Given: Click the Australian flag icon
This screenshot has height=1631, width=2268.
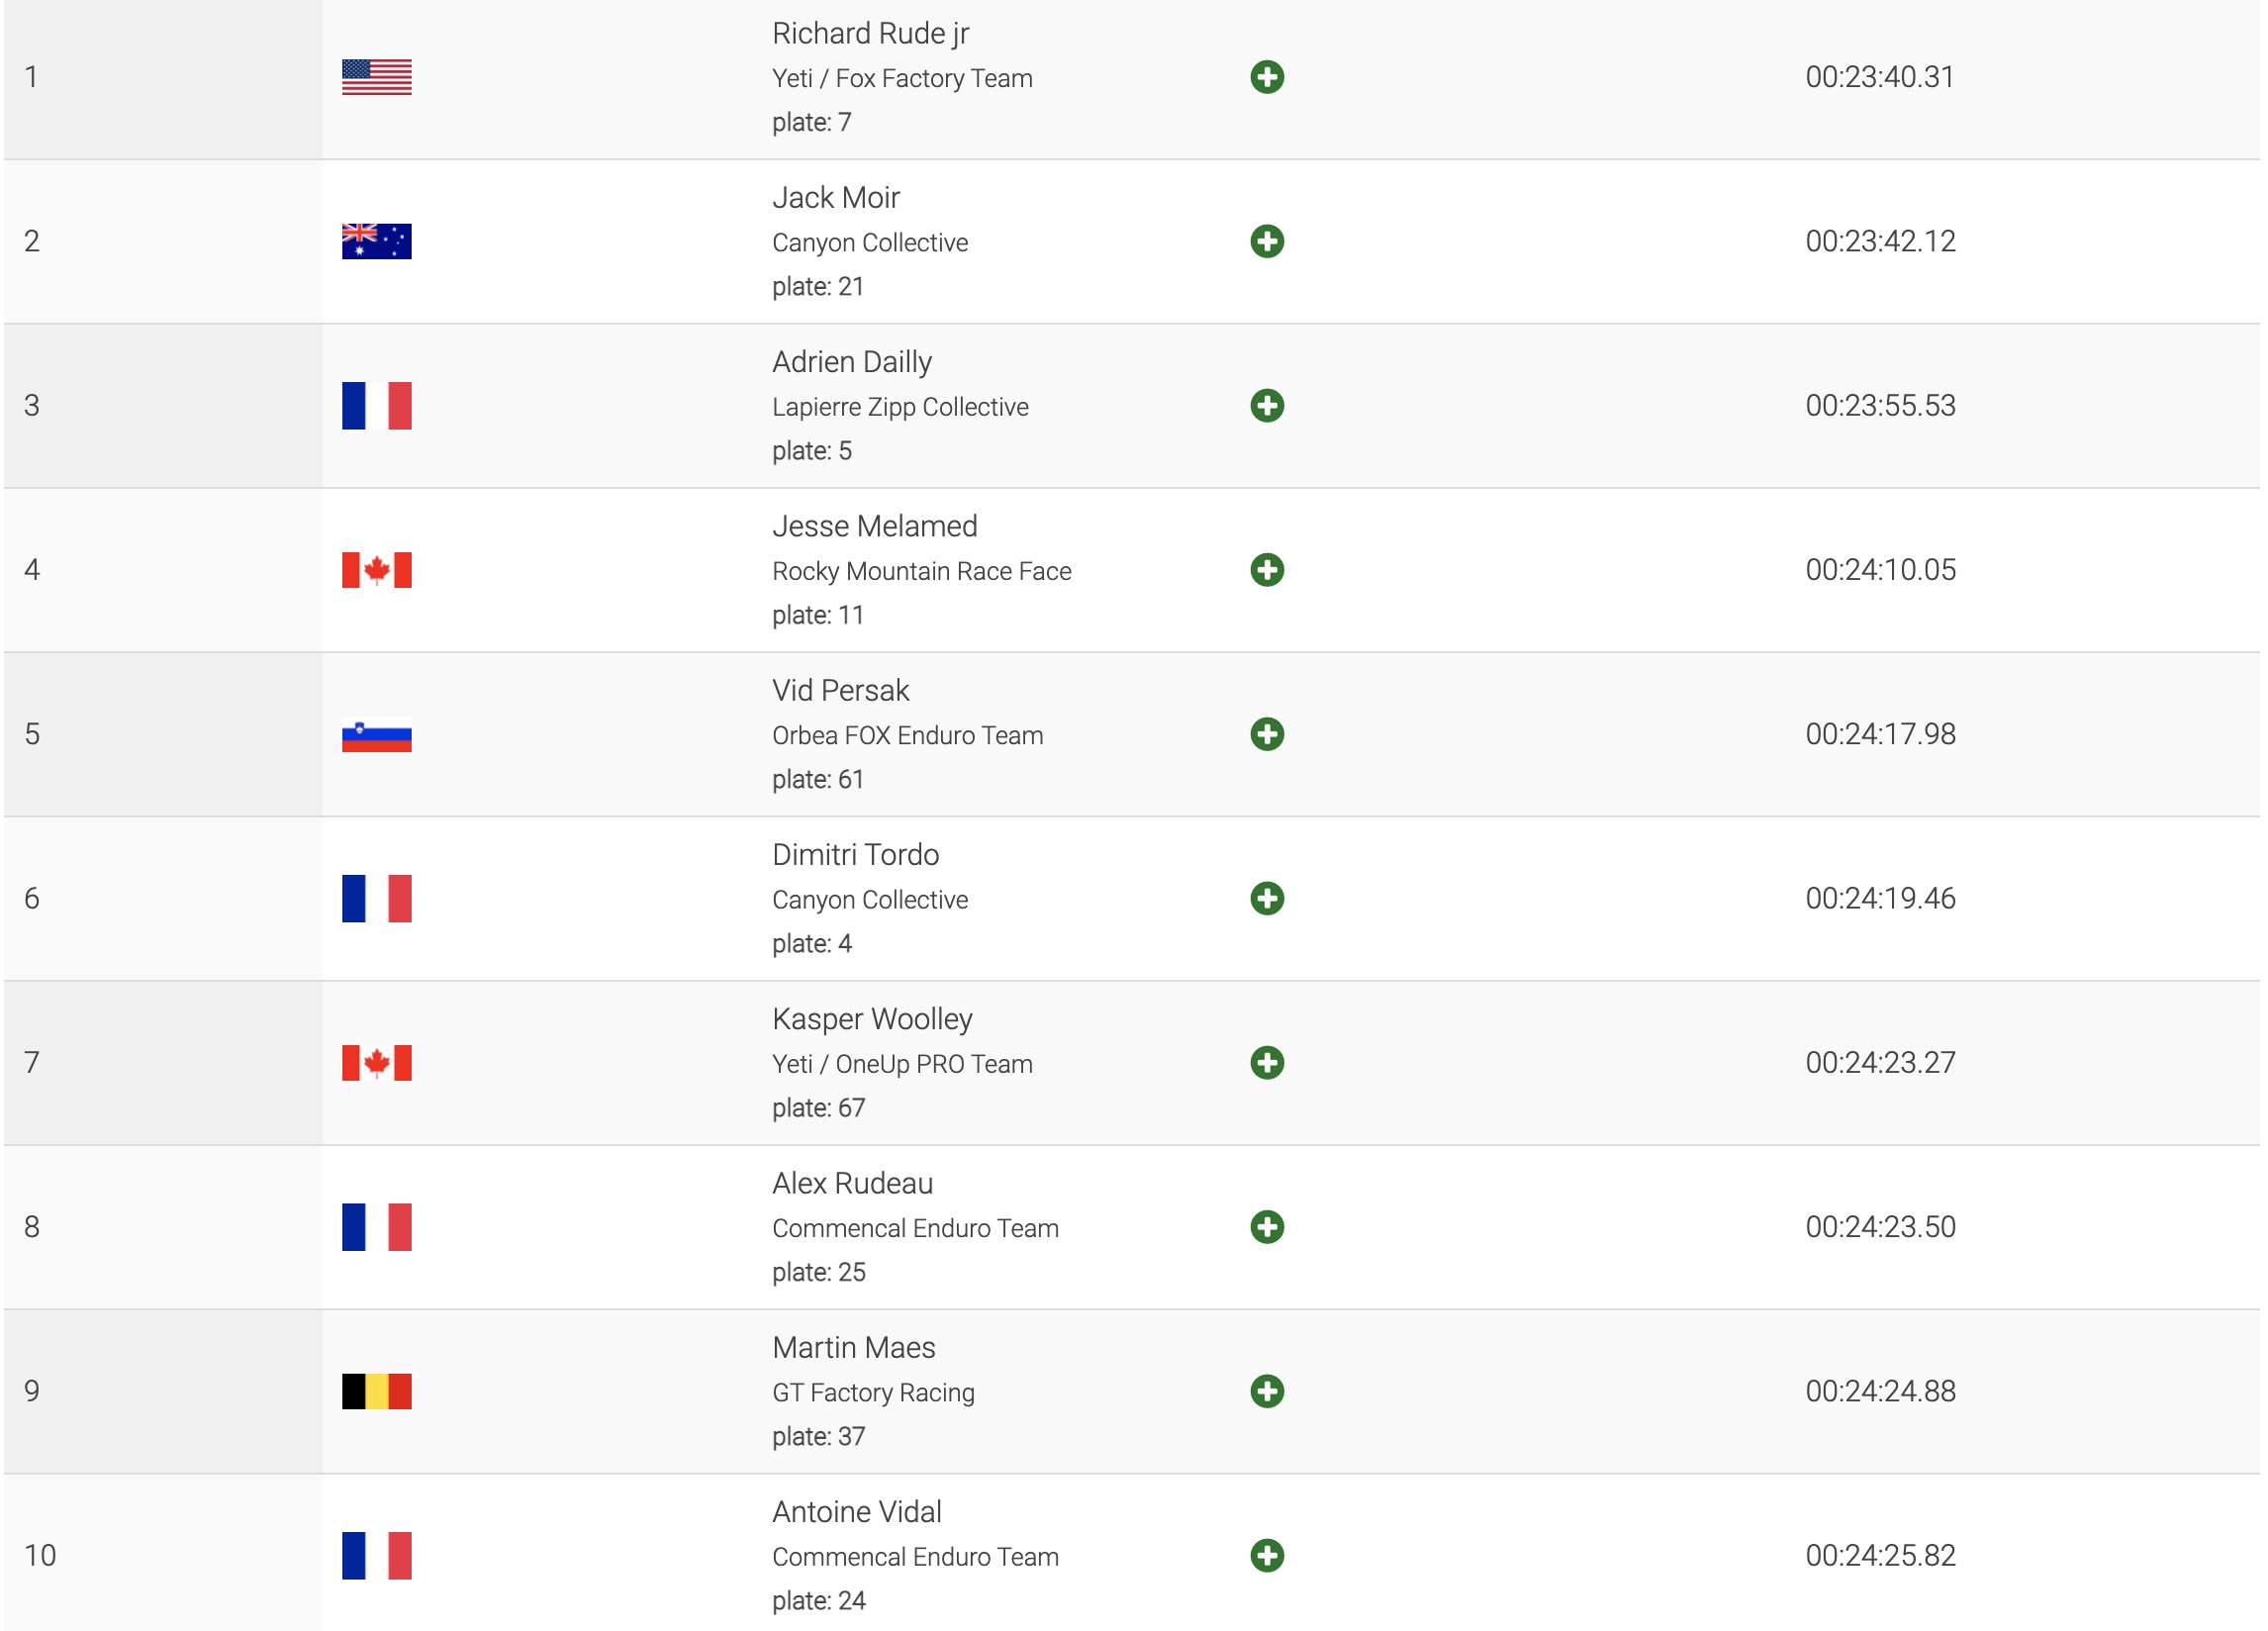Looking at the screenshot, I should (376, 241).
